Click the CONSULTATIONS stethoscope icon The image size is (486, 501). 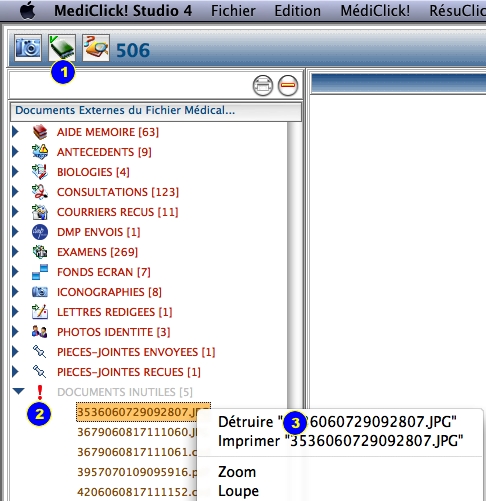click(40, 192)
